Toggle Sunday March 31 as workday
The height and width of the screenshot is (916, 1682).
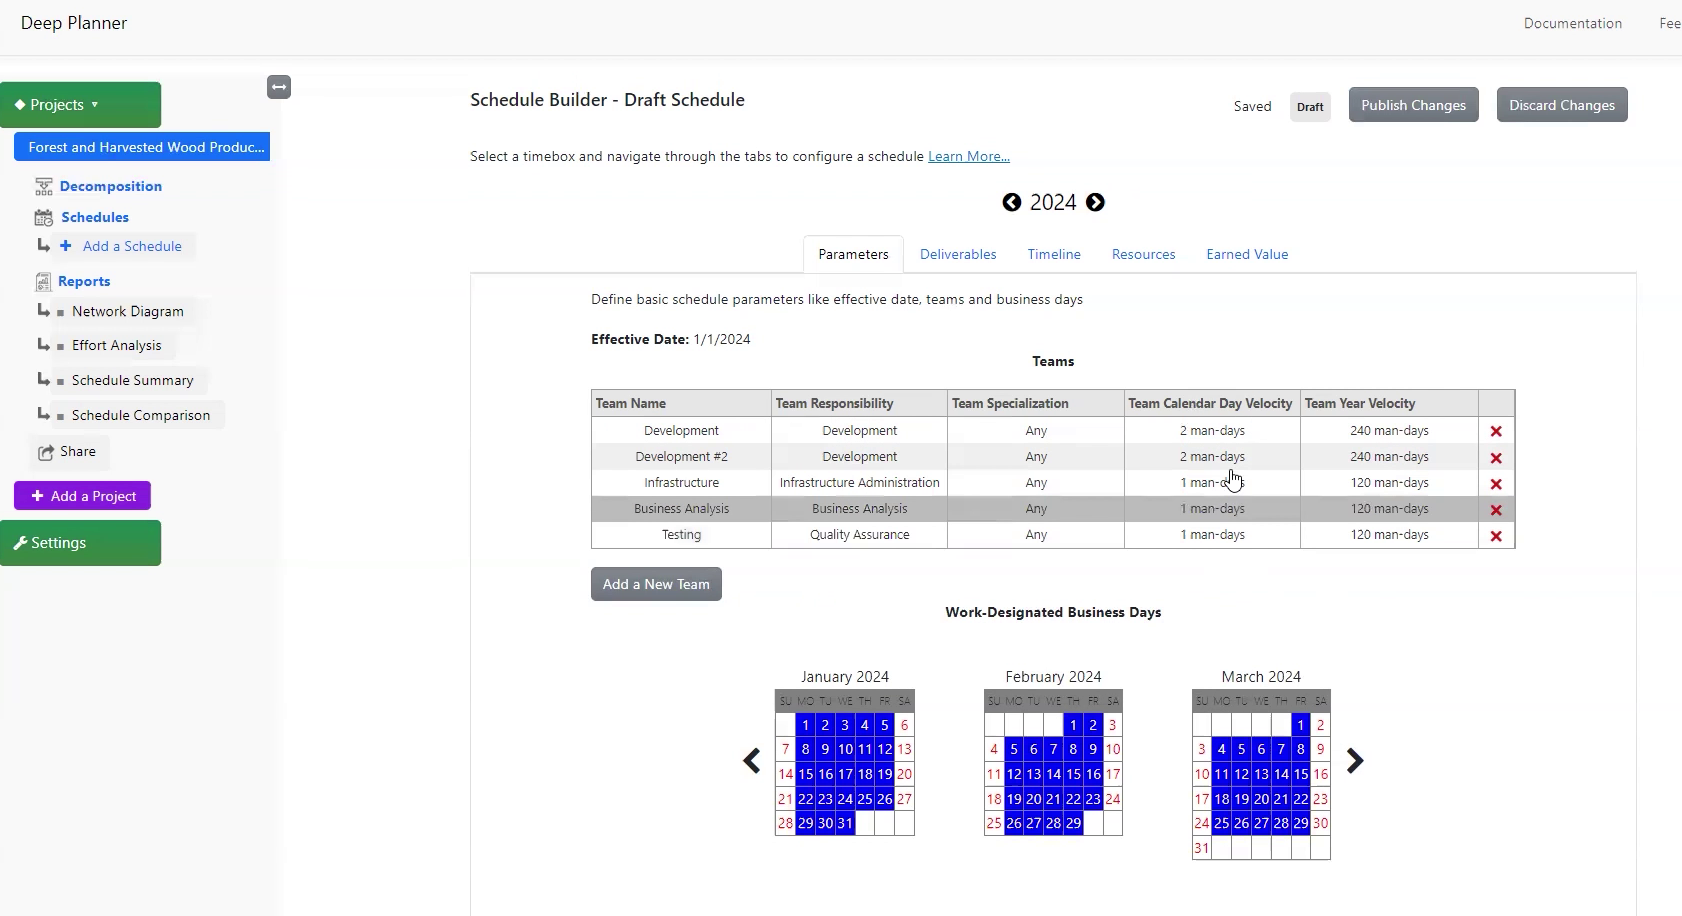1202,848
